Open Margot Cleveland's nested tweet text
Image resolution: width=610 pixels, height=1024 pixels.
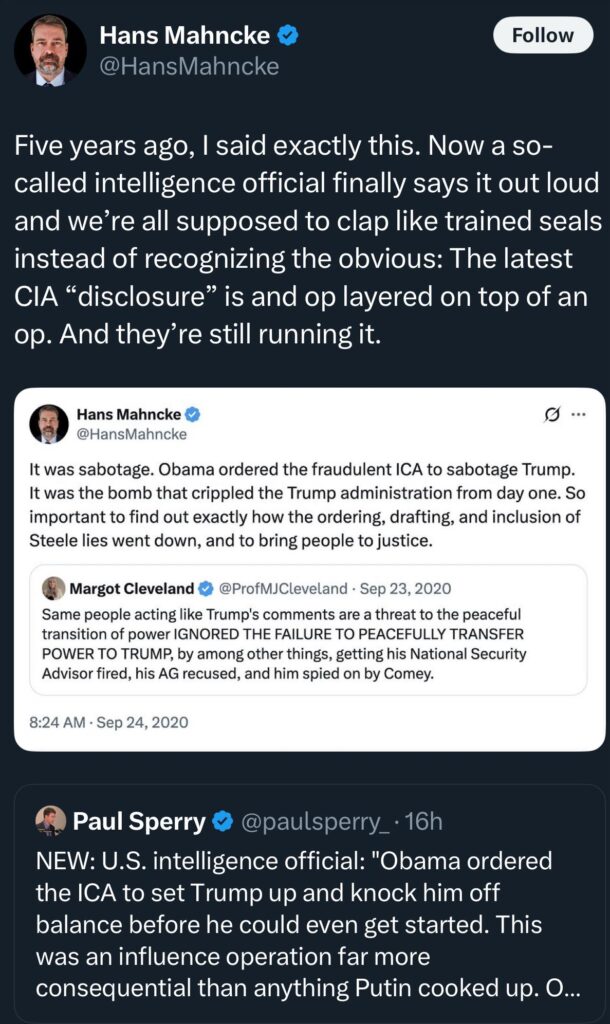[300, 644]
